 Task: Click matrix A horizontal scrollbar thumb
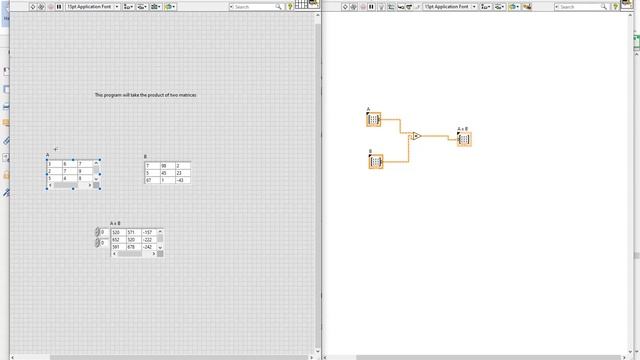tap(66, 185)
